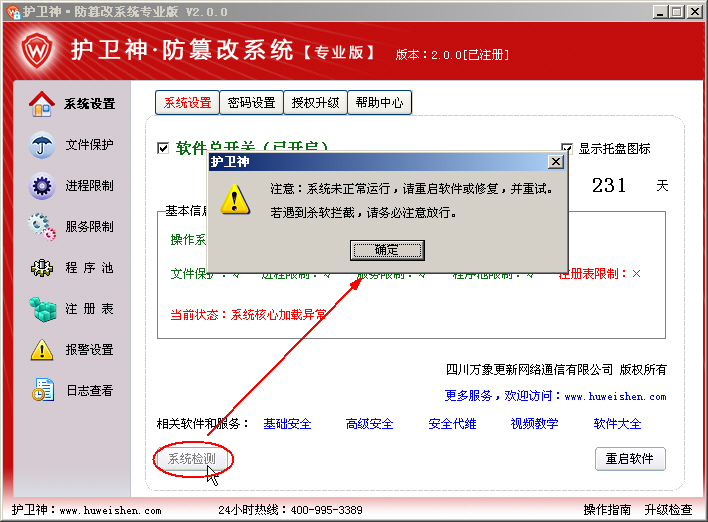
Task: Click the 版本：2.0.0[已注册] text
Action: pos(452,55)
